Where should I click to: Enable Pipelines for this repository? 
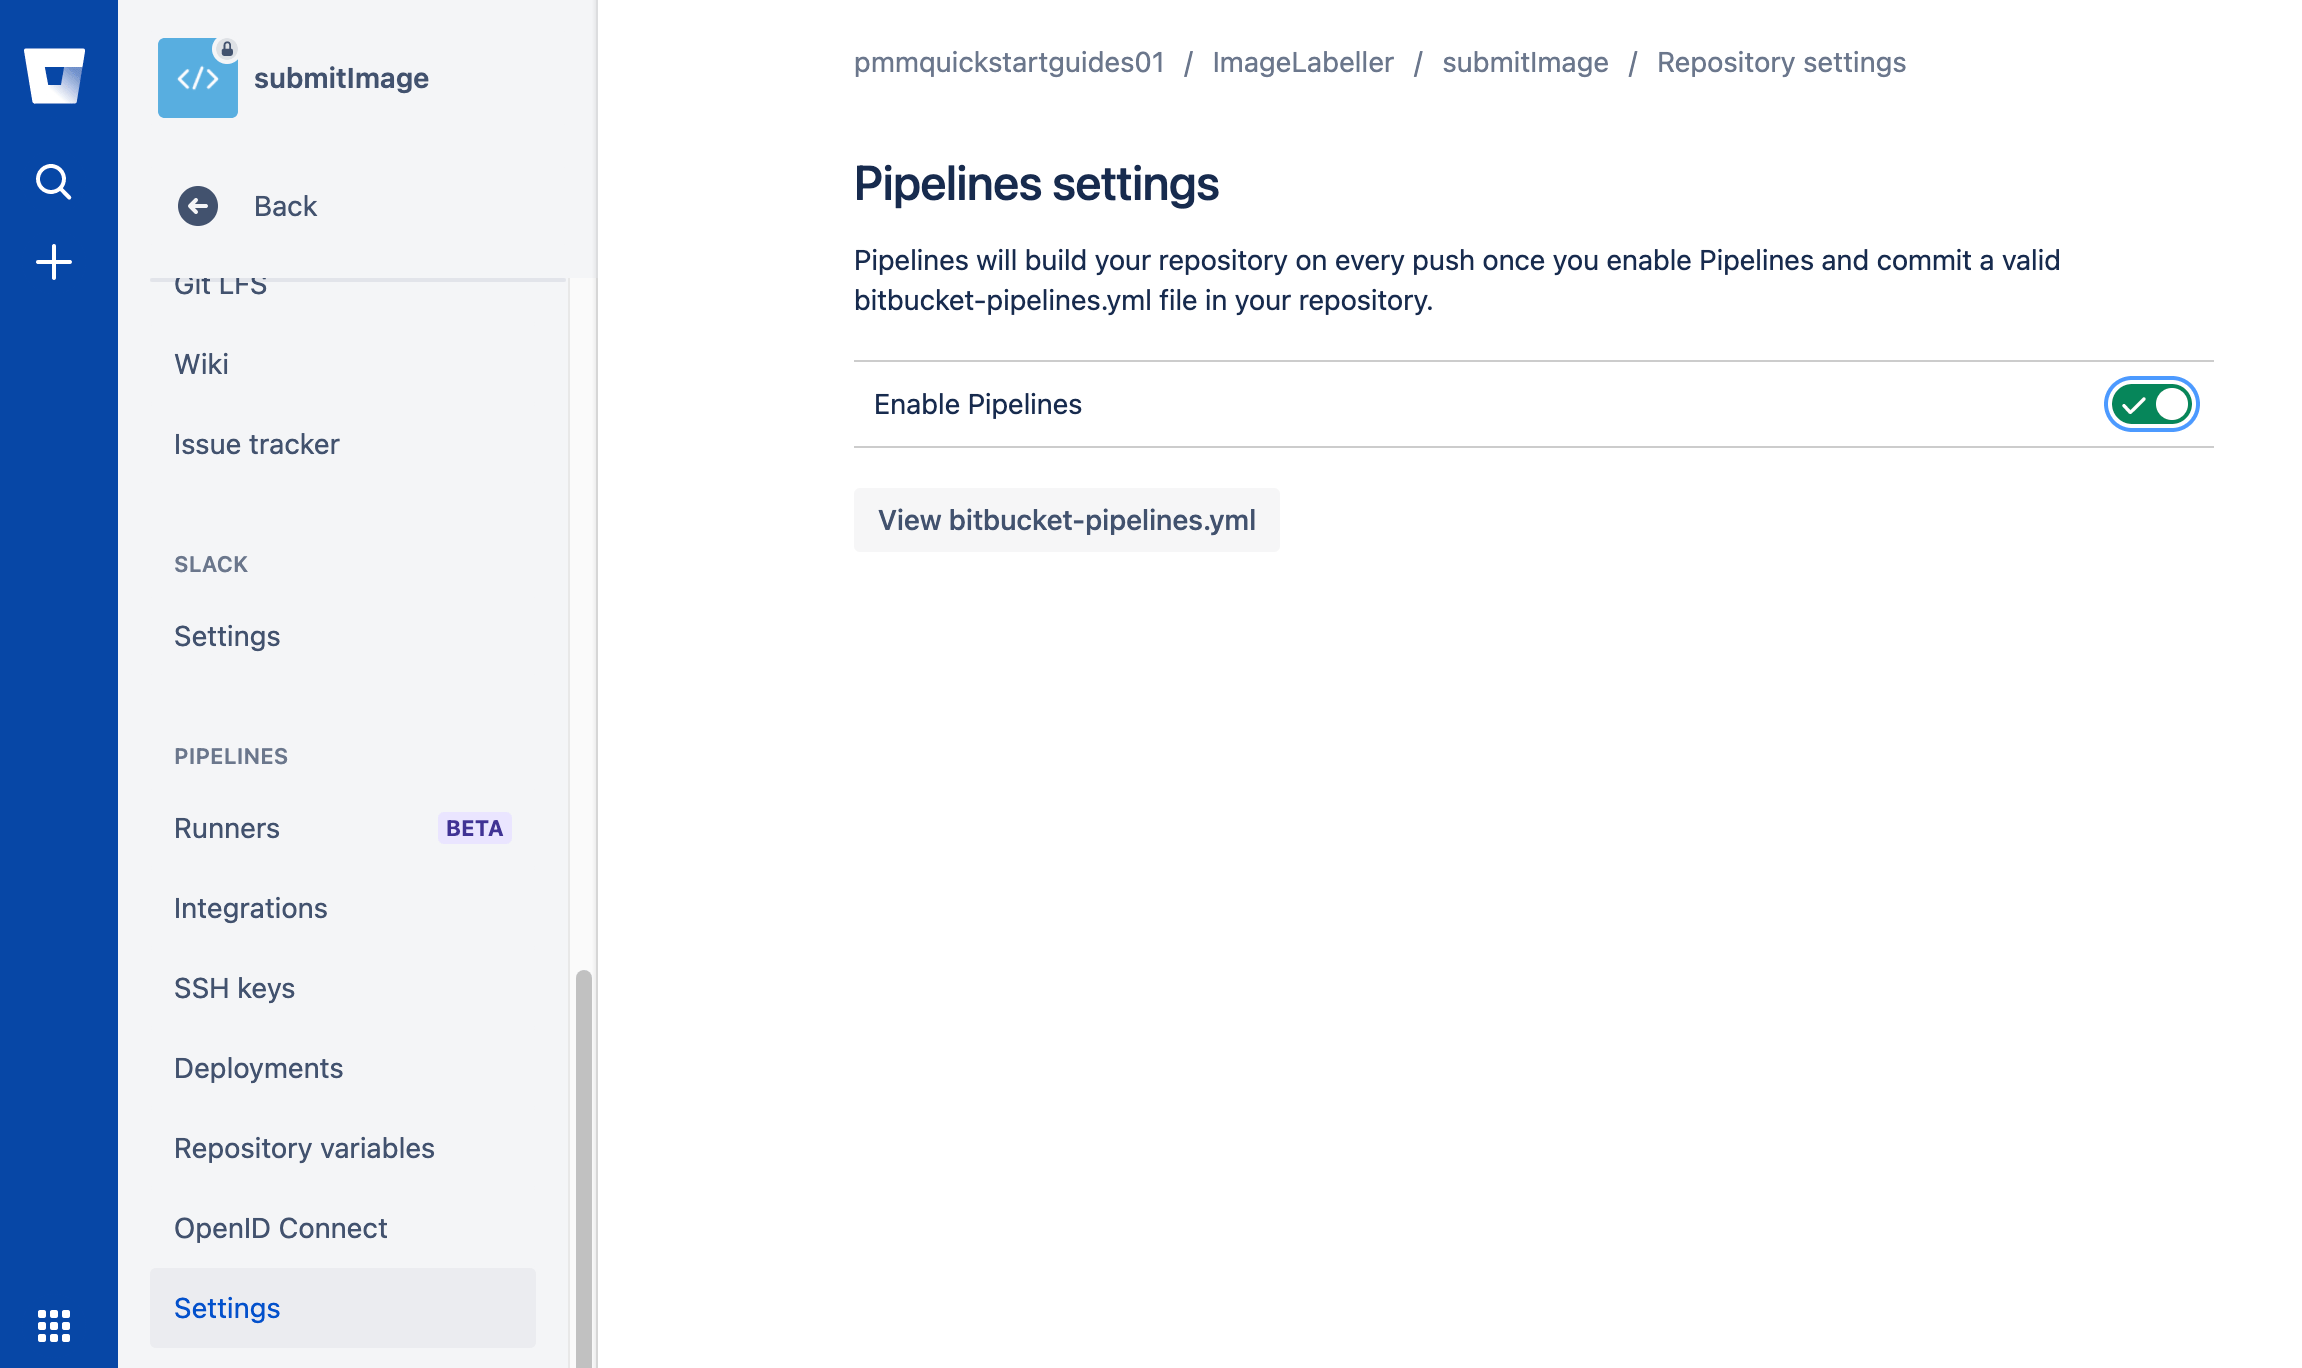2152,404
